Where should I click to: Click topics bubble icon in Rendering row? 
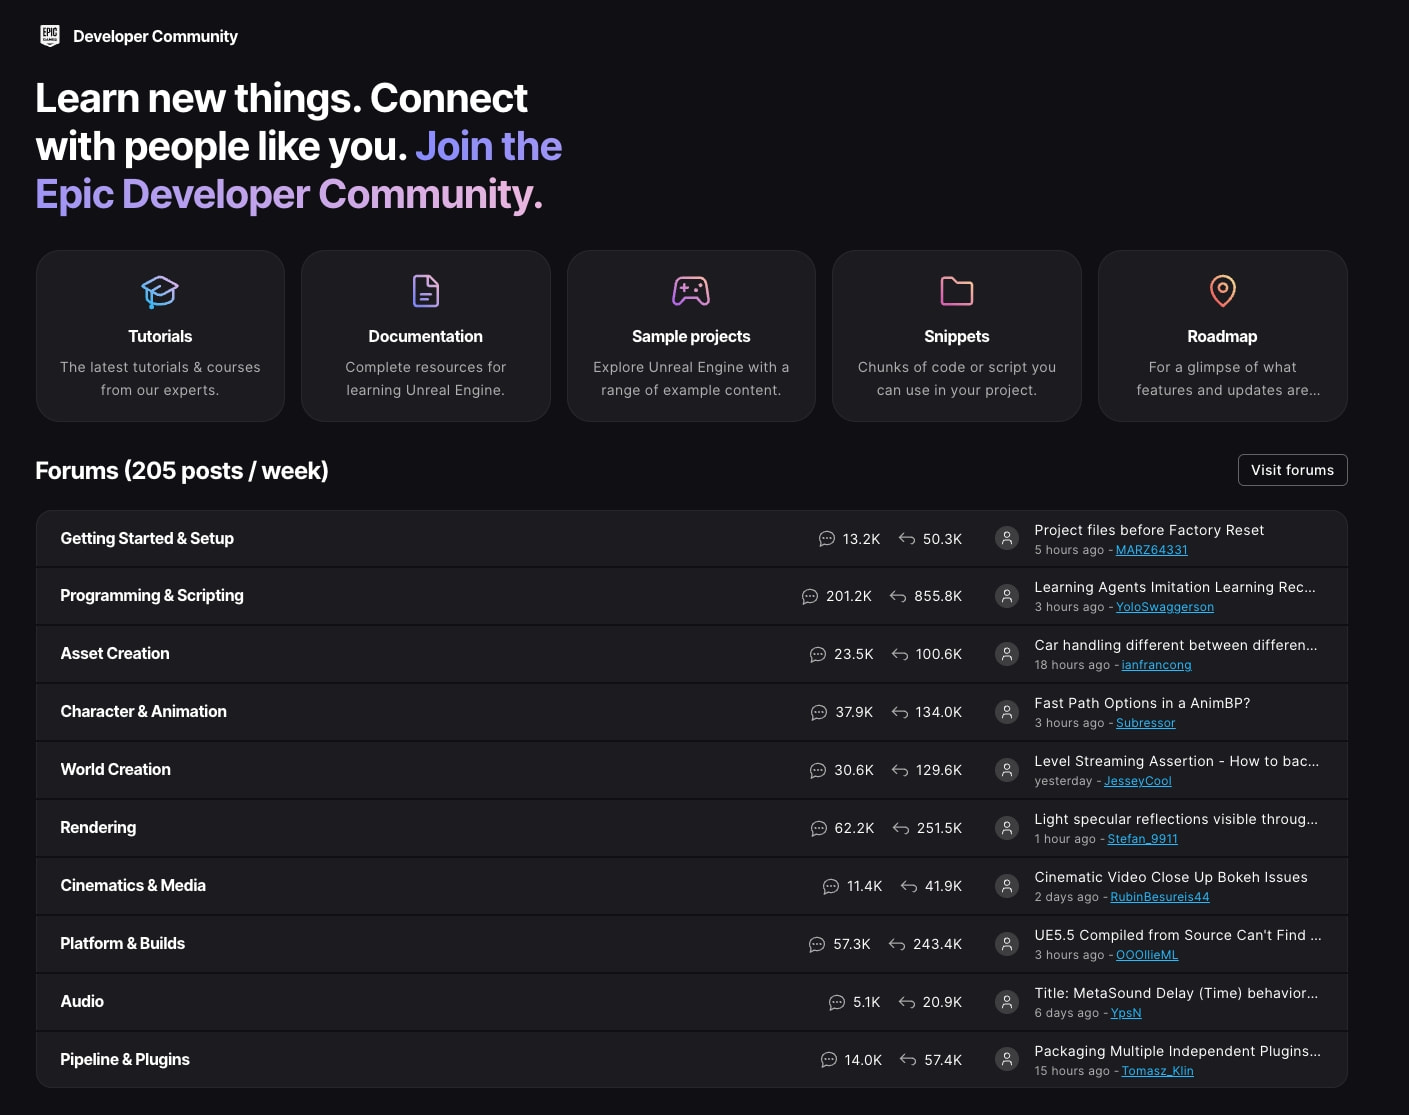(x=819, y=829)
